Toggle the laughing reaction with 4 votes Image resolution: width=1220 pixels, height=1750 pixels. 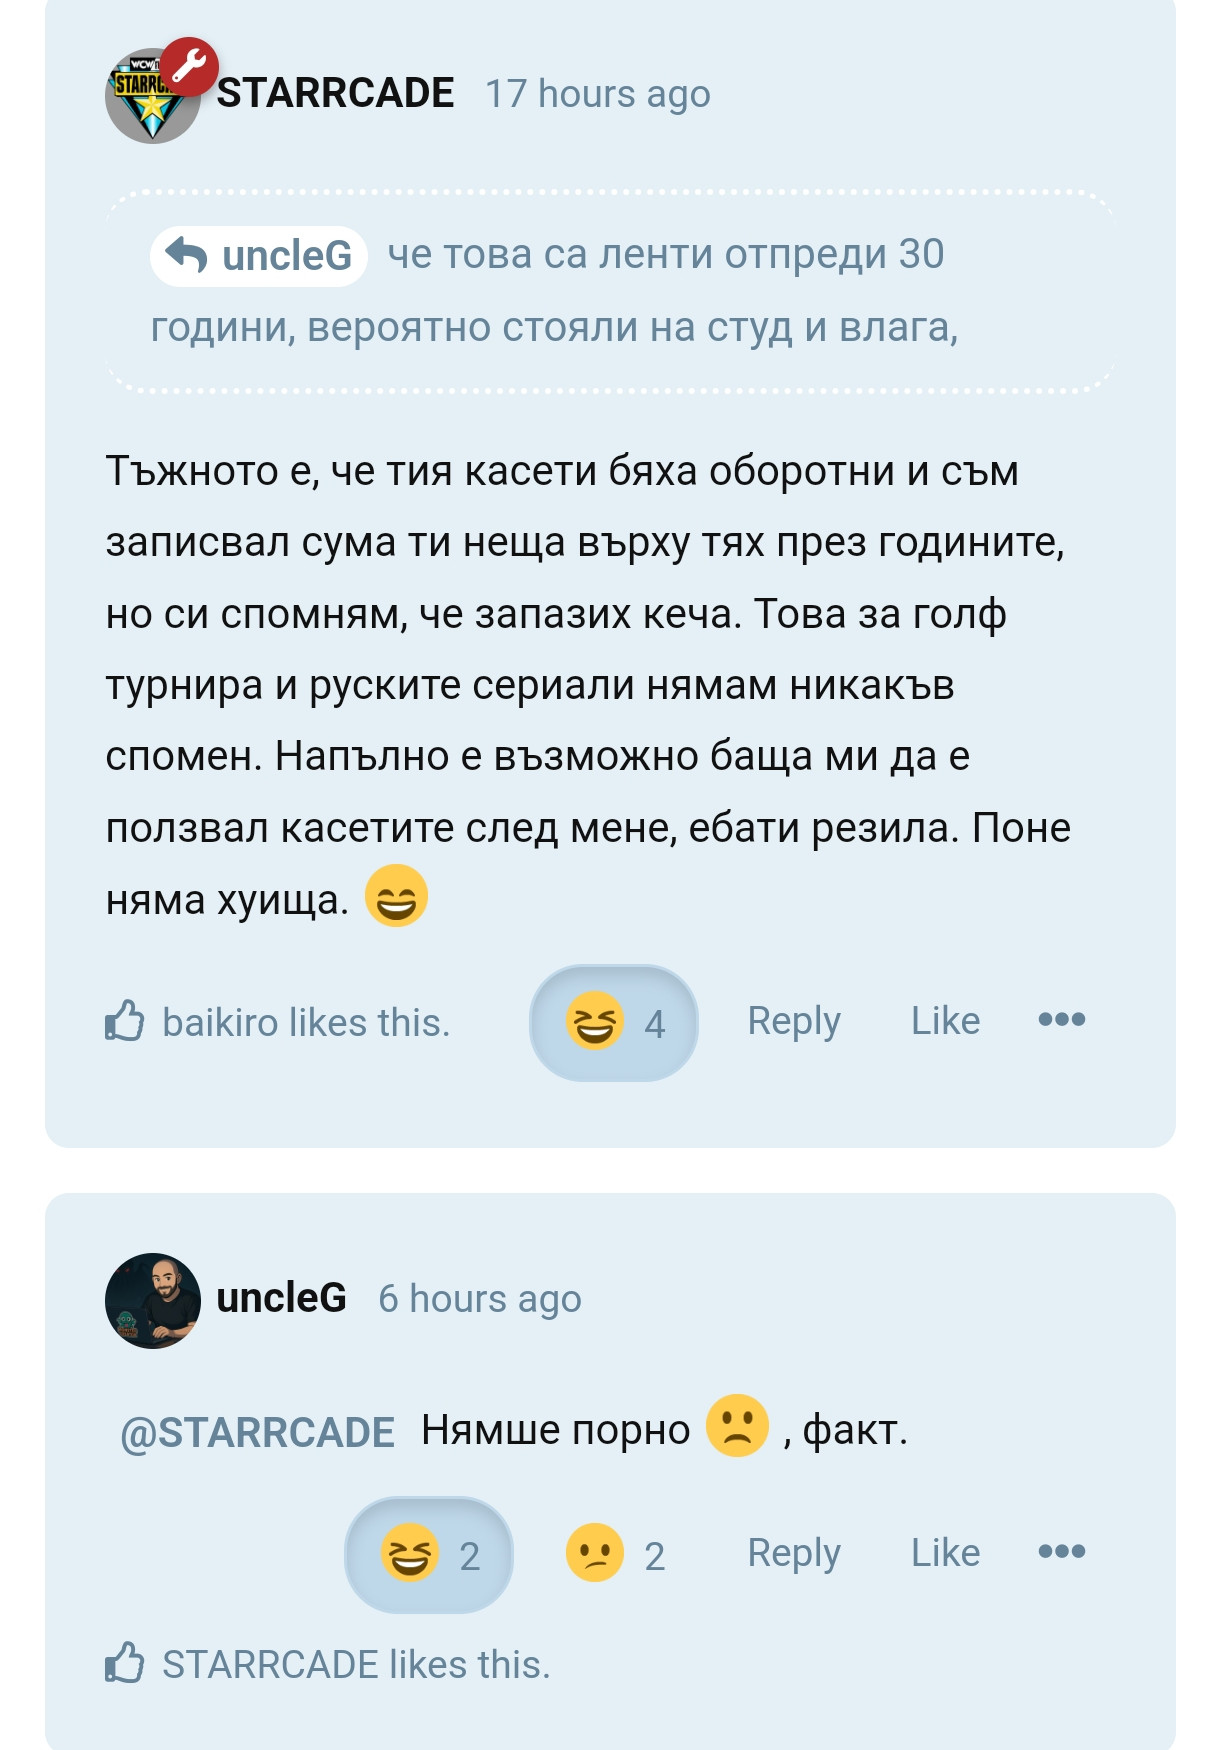click(x=613, y=1022)
